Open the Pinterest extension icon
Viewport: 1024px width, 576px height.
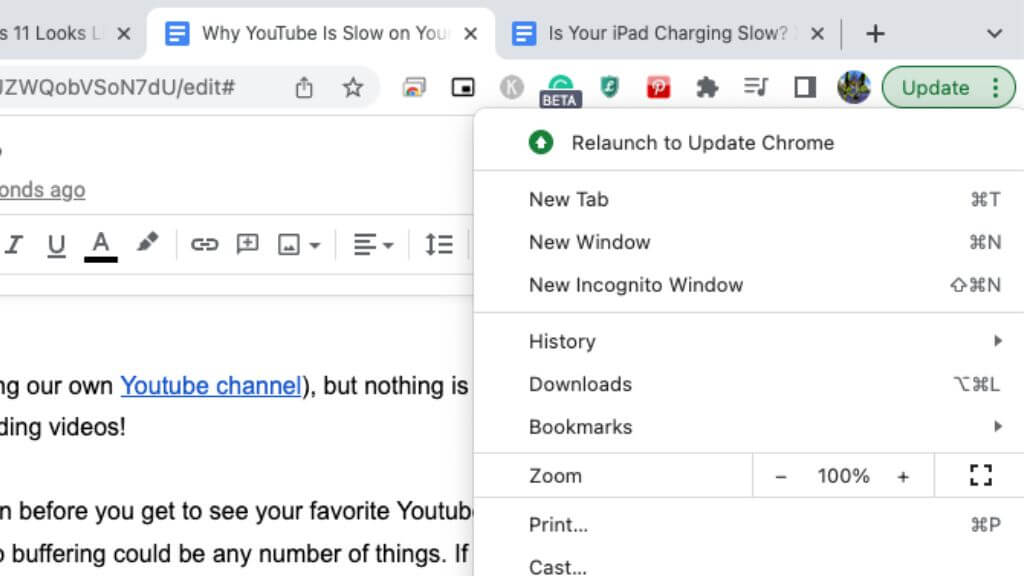(658, 87)
